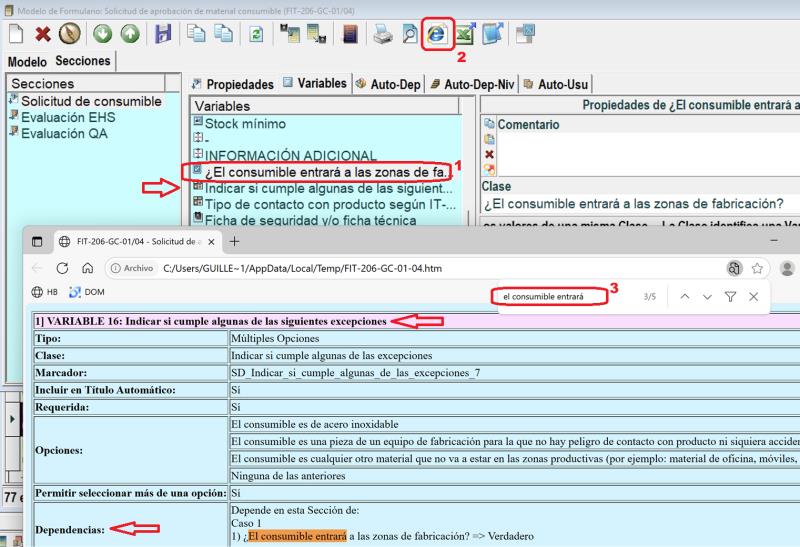This screenshot has width=800, height=547.
Task: Click the blue floppy disk save icon
Action: pos(163,35)
